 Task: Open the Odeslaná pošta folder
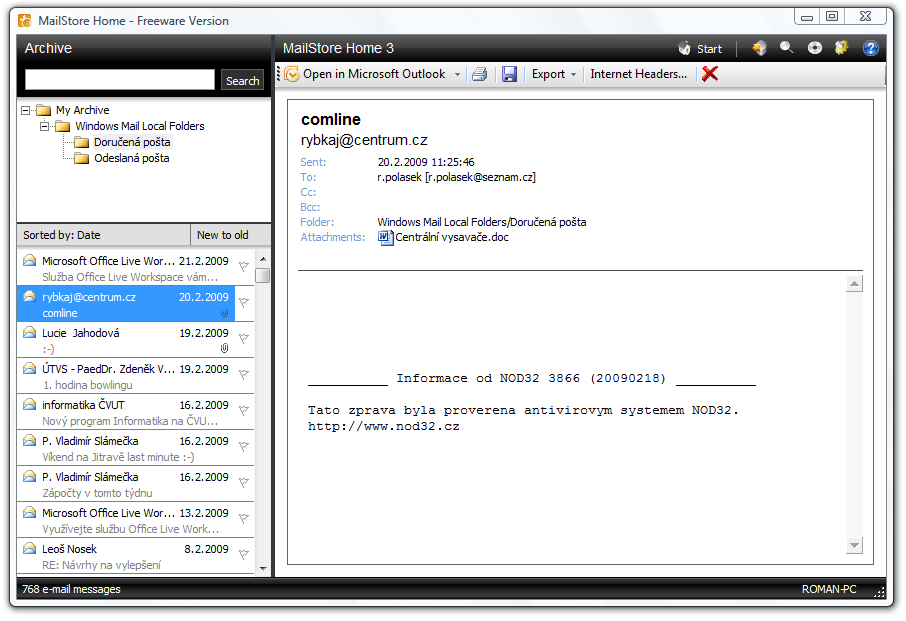[132, 158]
